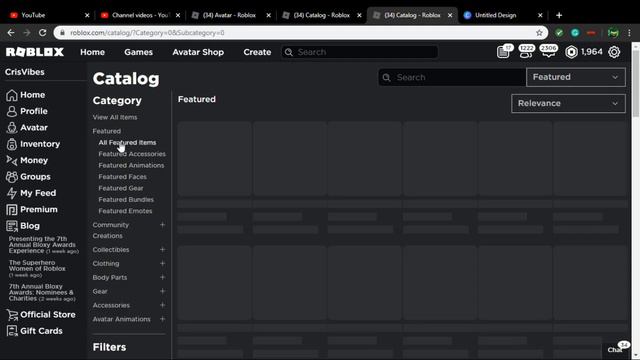Image resolution: width=640 pixels, height=360 pixels.
Task: Open the notifications icon in the header
Action: click(504, 52)
